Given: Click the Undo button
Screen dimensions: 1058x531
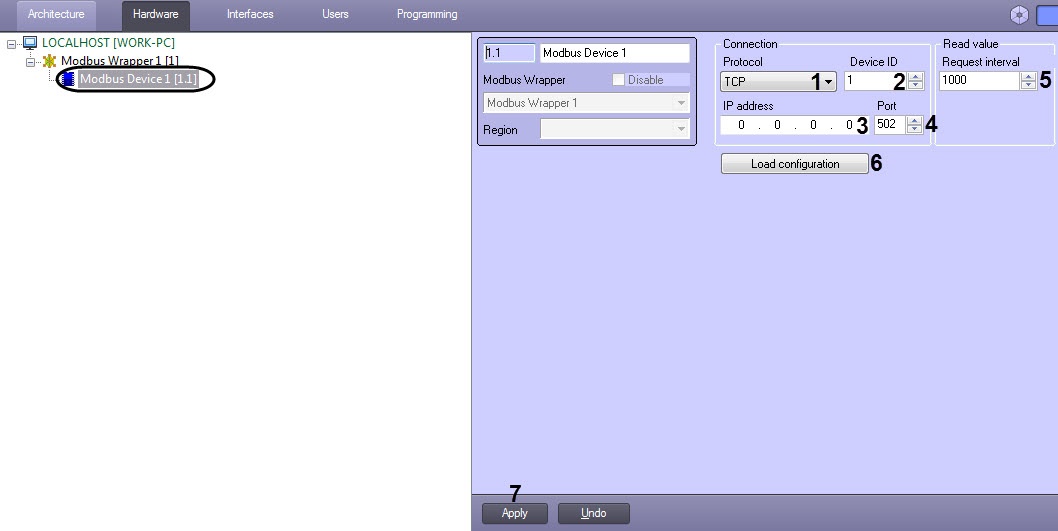Looking at the screenshot, I should tap(594, 513).
